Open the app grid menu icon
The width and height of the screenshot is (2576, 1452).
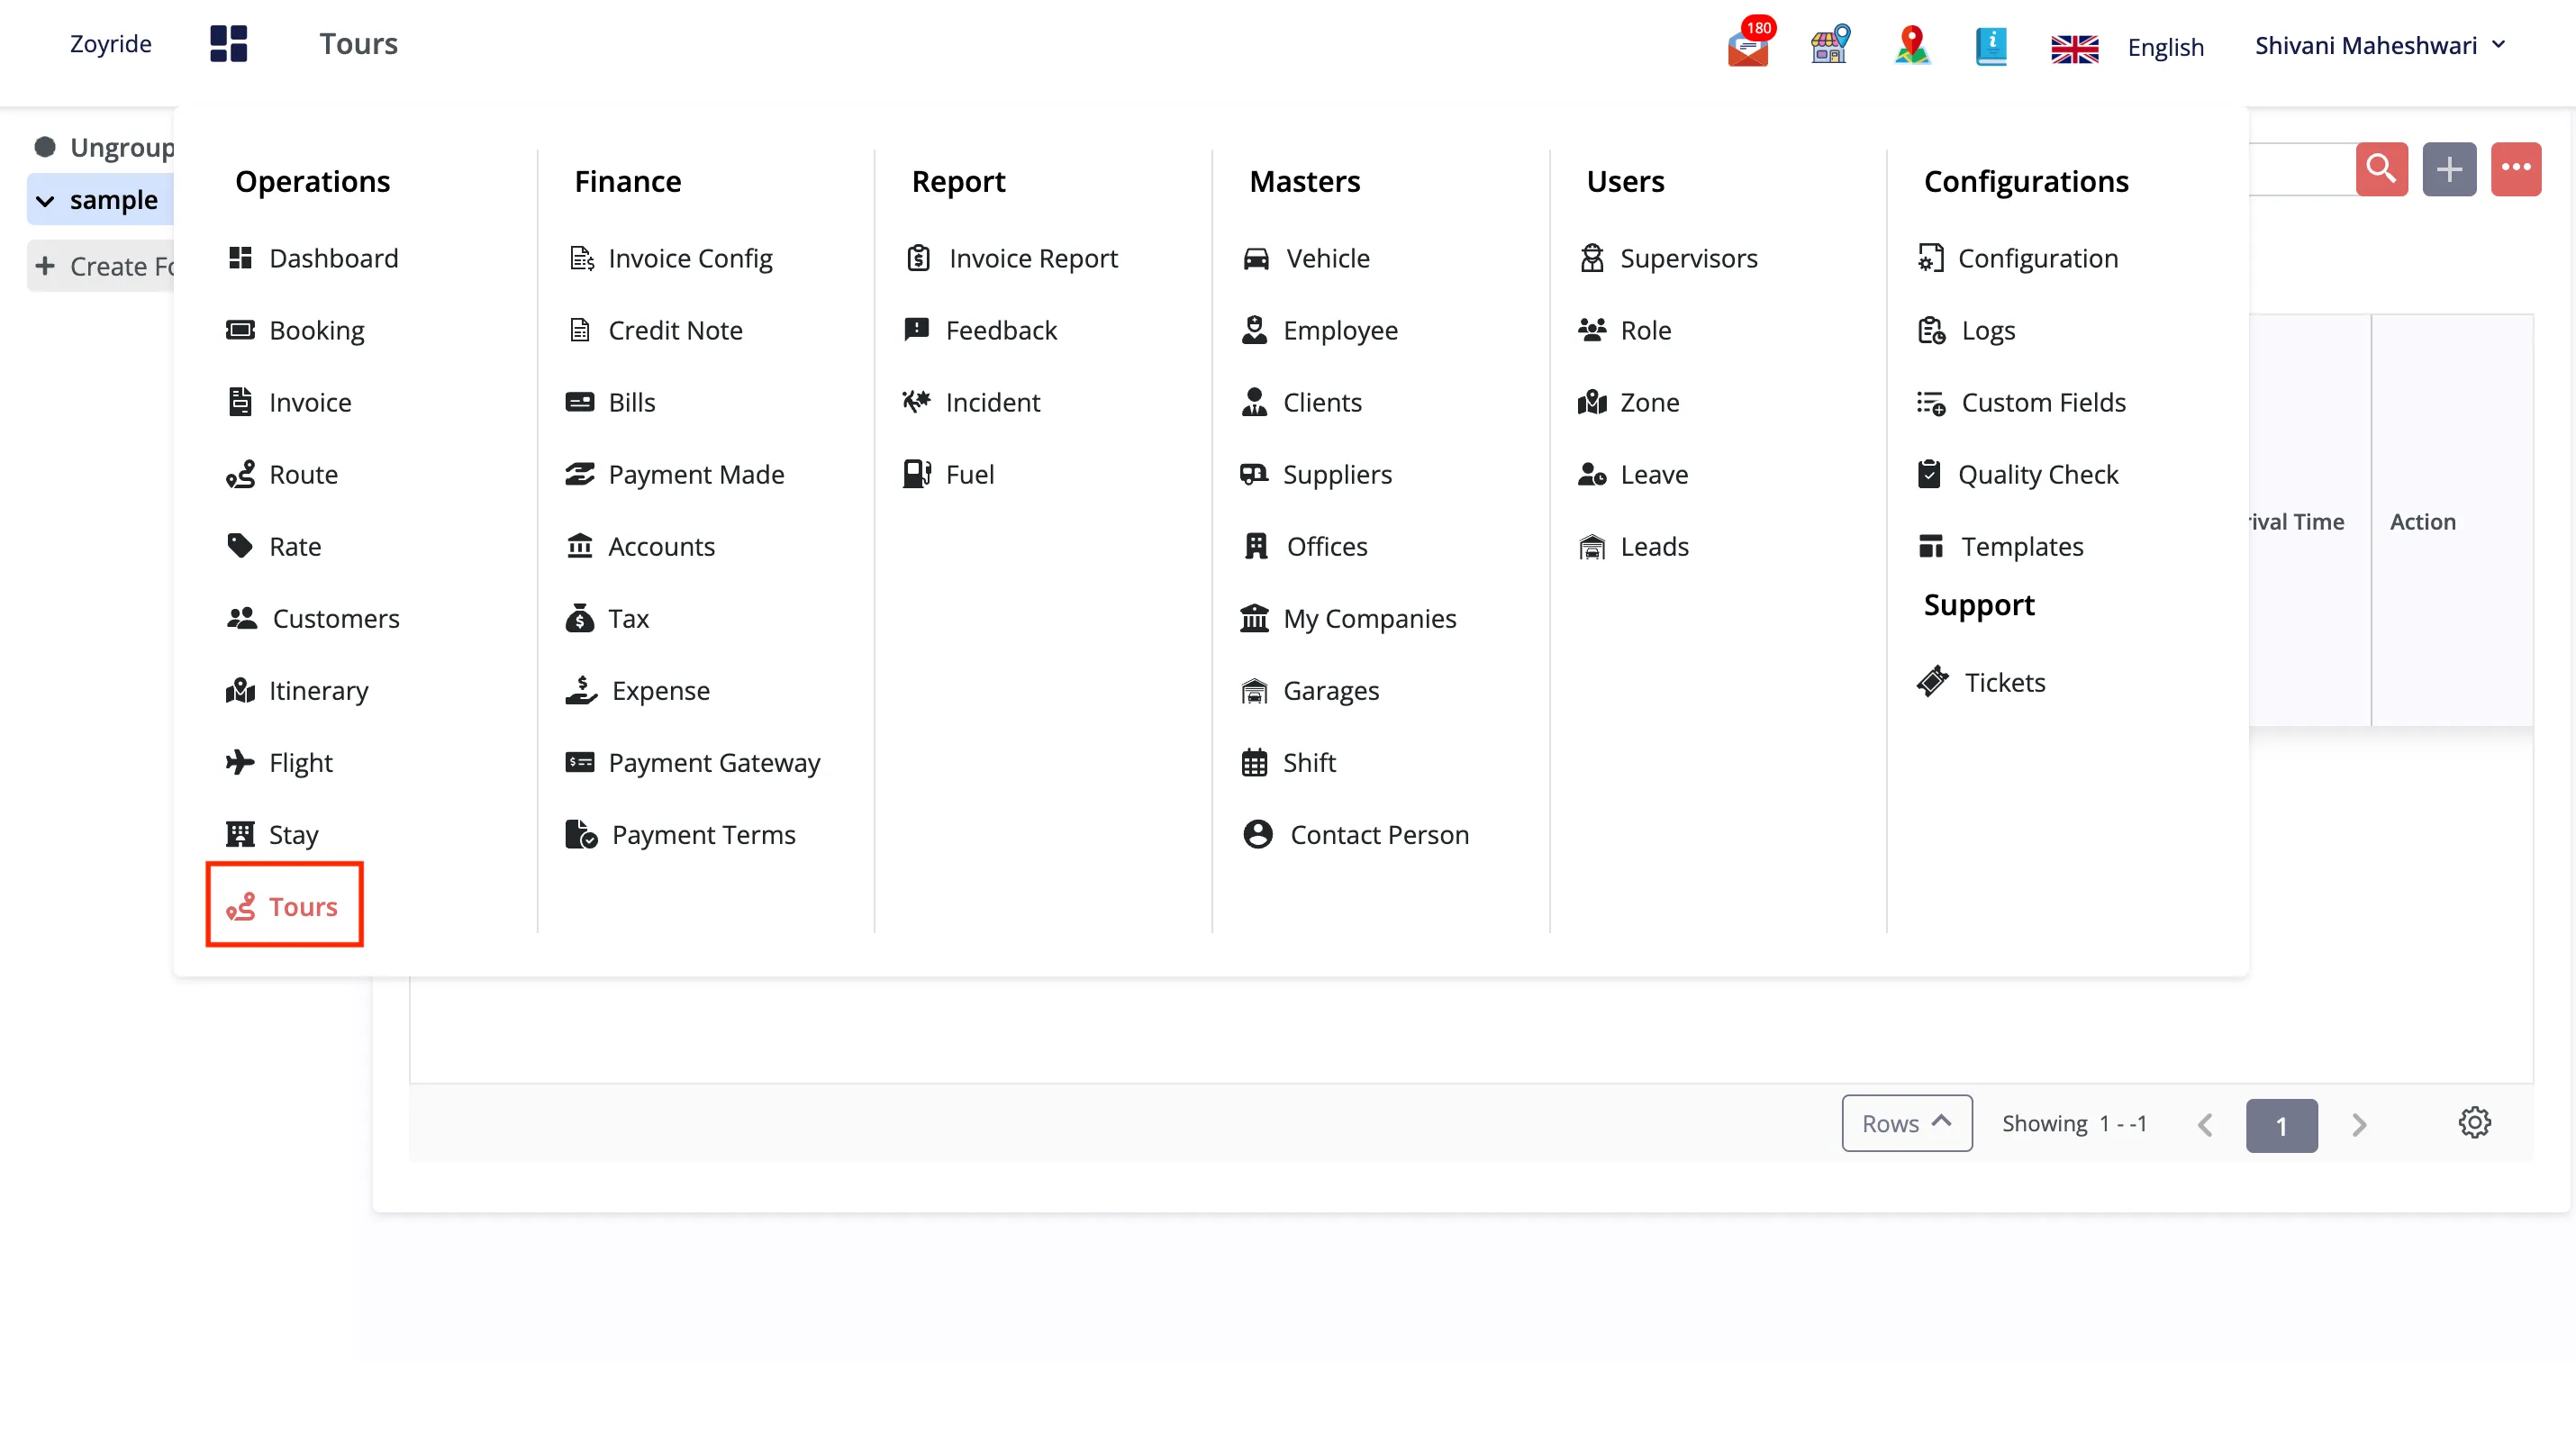coord(228,44)
